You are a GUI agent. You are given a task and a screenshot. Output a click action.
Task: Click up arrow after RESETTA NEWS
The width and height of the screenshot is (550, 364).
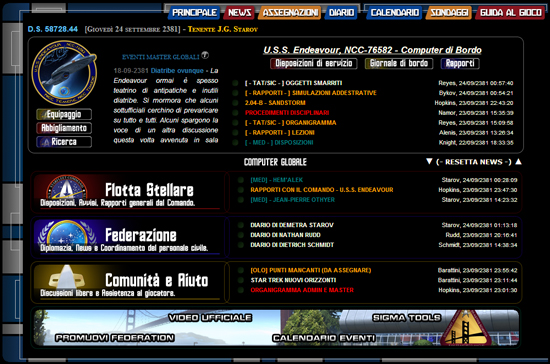518,161
